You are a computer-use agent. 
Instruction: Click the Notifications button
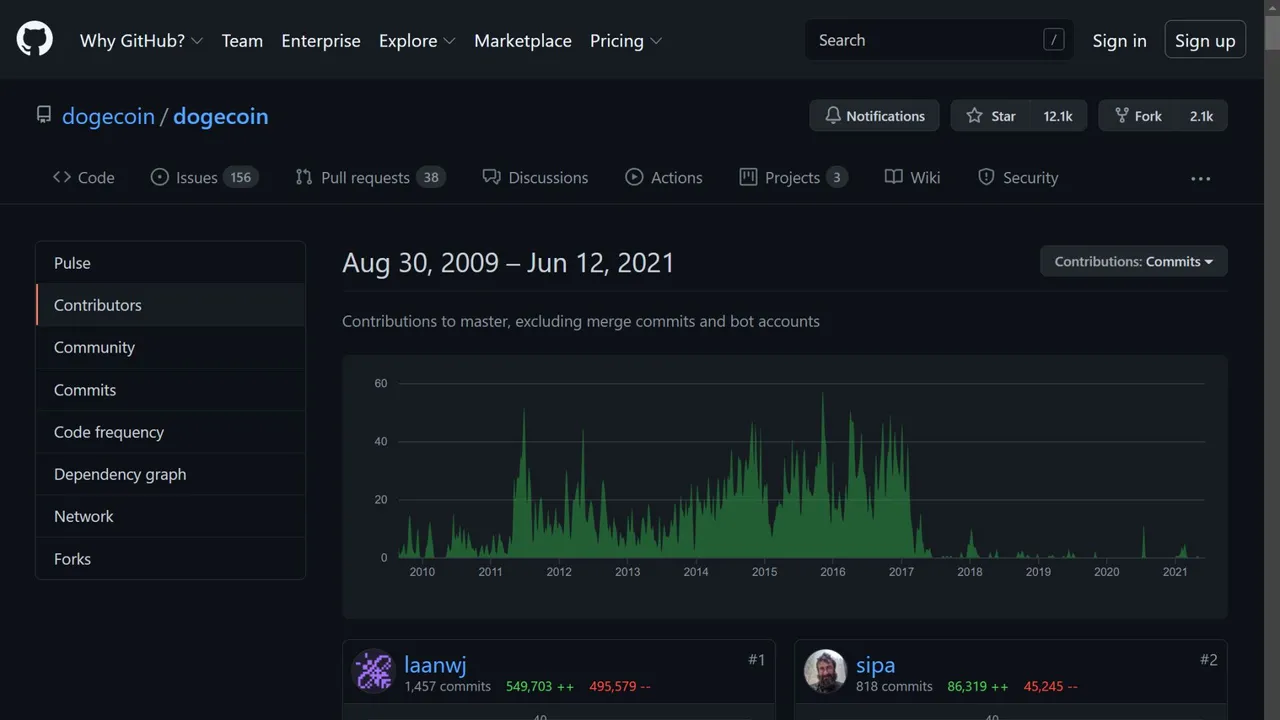874,116
